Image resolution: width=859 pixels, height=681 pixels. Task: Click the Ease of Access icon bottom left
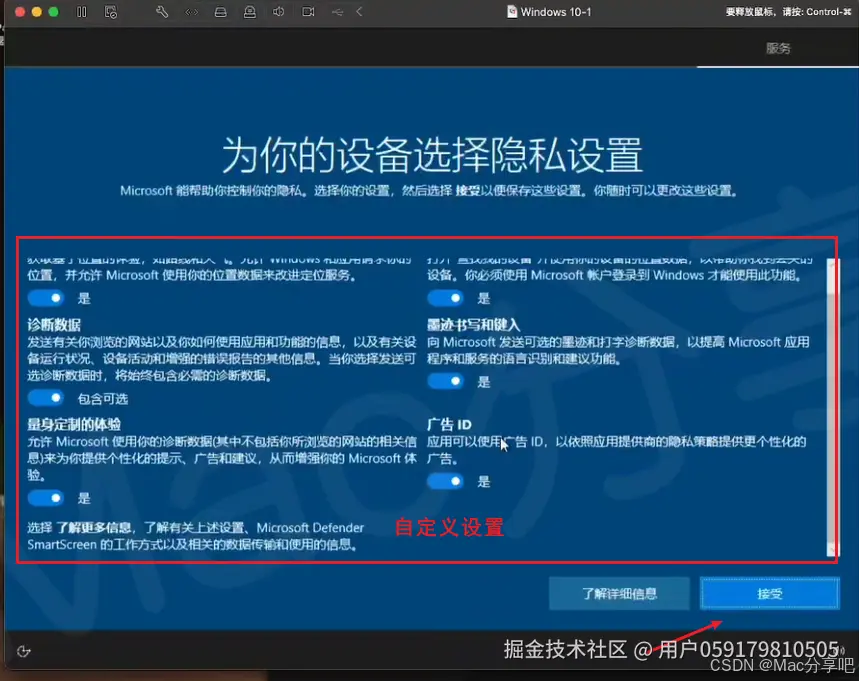coord(23,651)
